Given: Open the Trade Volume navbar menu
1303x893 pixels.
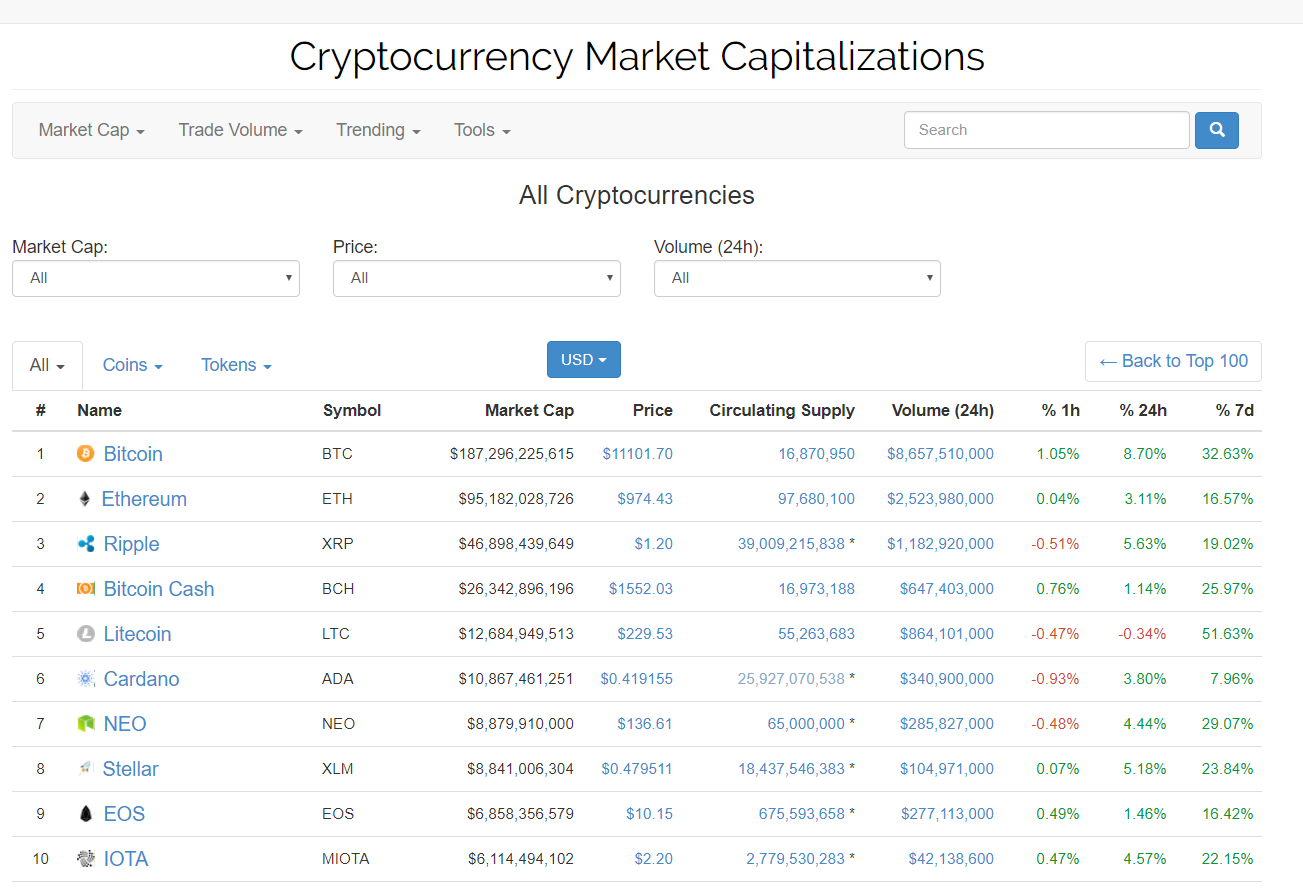Looking at the screenshot, I should pos(241,130).
